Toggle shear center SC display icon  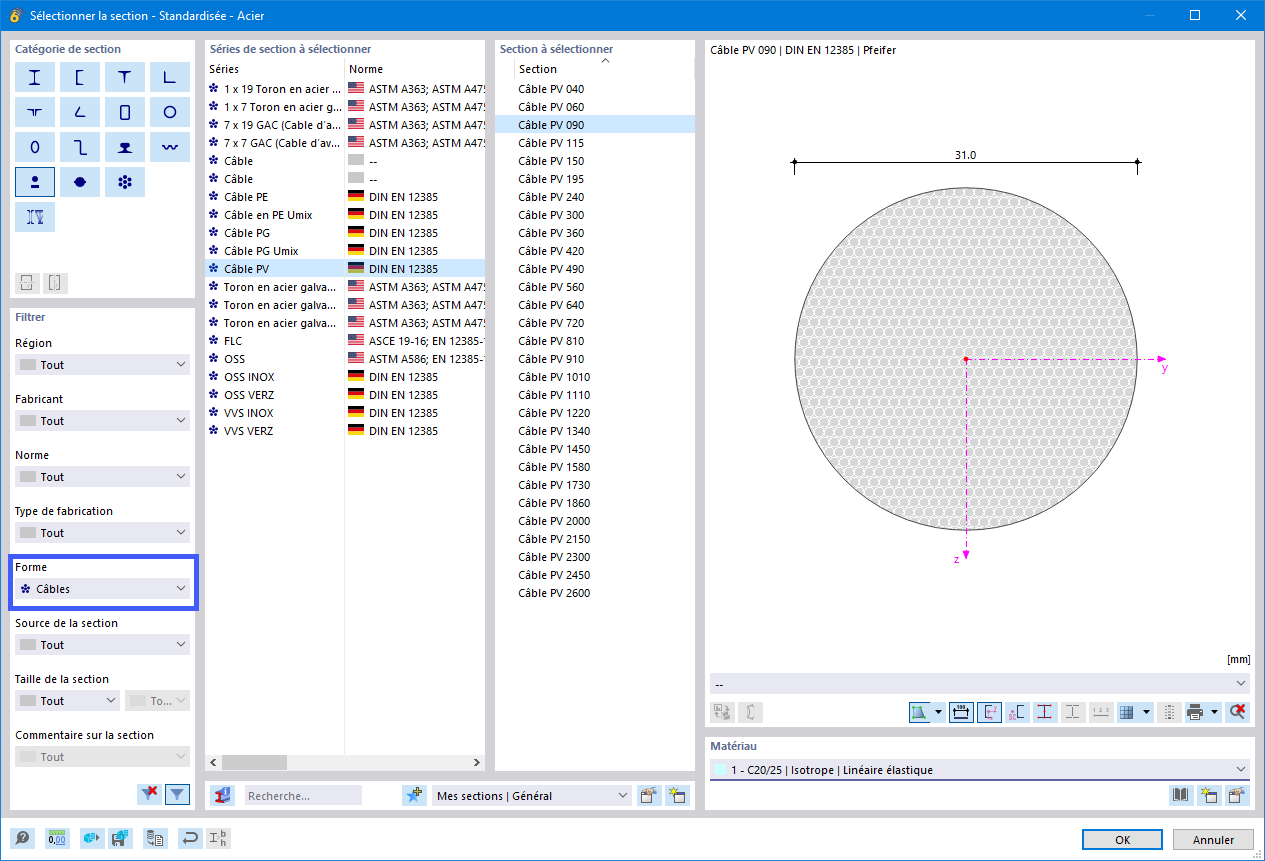click(x=1017, y=712)
